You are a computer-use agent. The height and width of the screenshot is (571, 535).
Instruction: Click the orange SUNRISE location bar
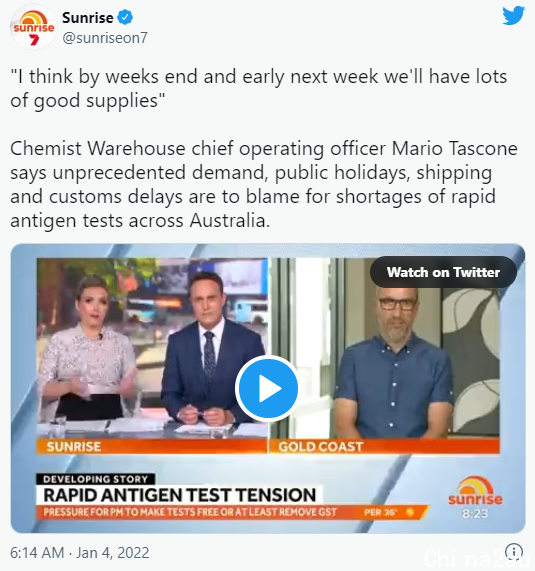point(152,446)
